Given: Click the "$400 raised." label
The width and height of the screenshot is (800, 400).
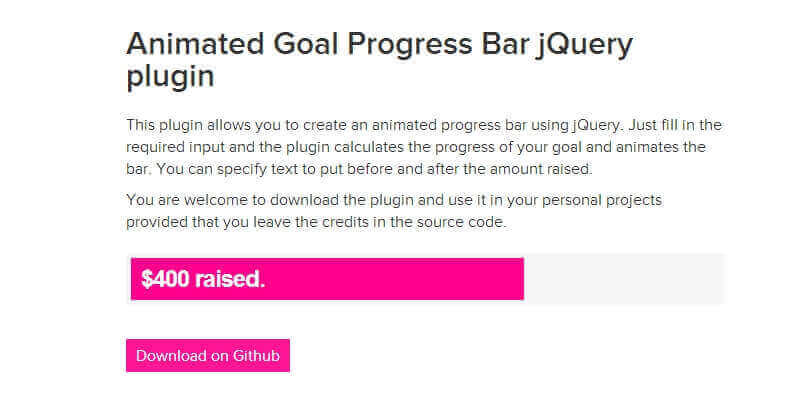Looking at the screenshot, I should click(x=203, y=280).
